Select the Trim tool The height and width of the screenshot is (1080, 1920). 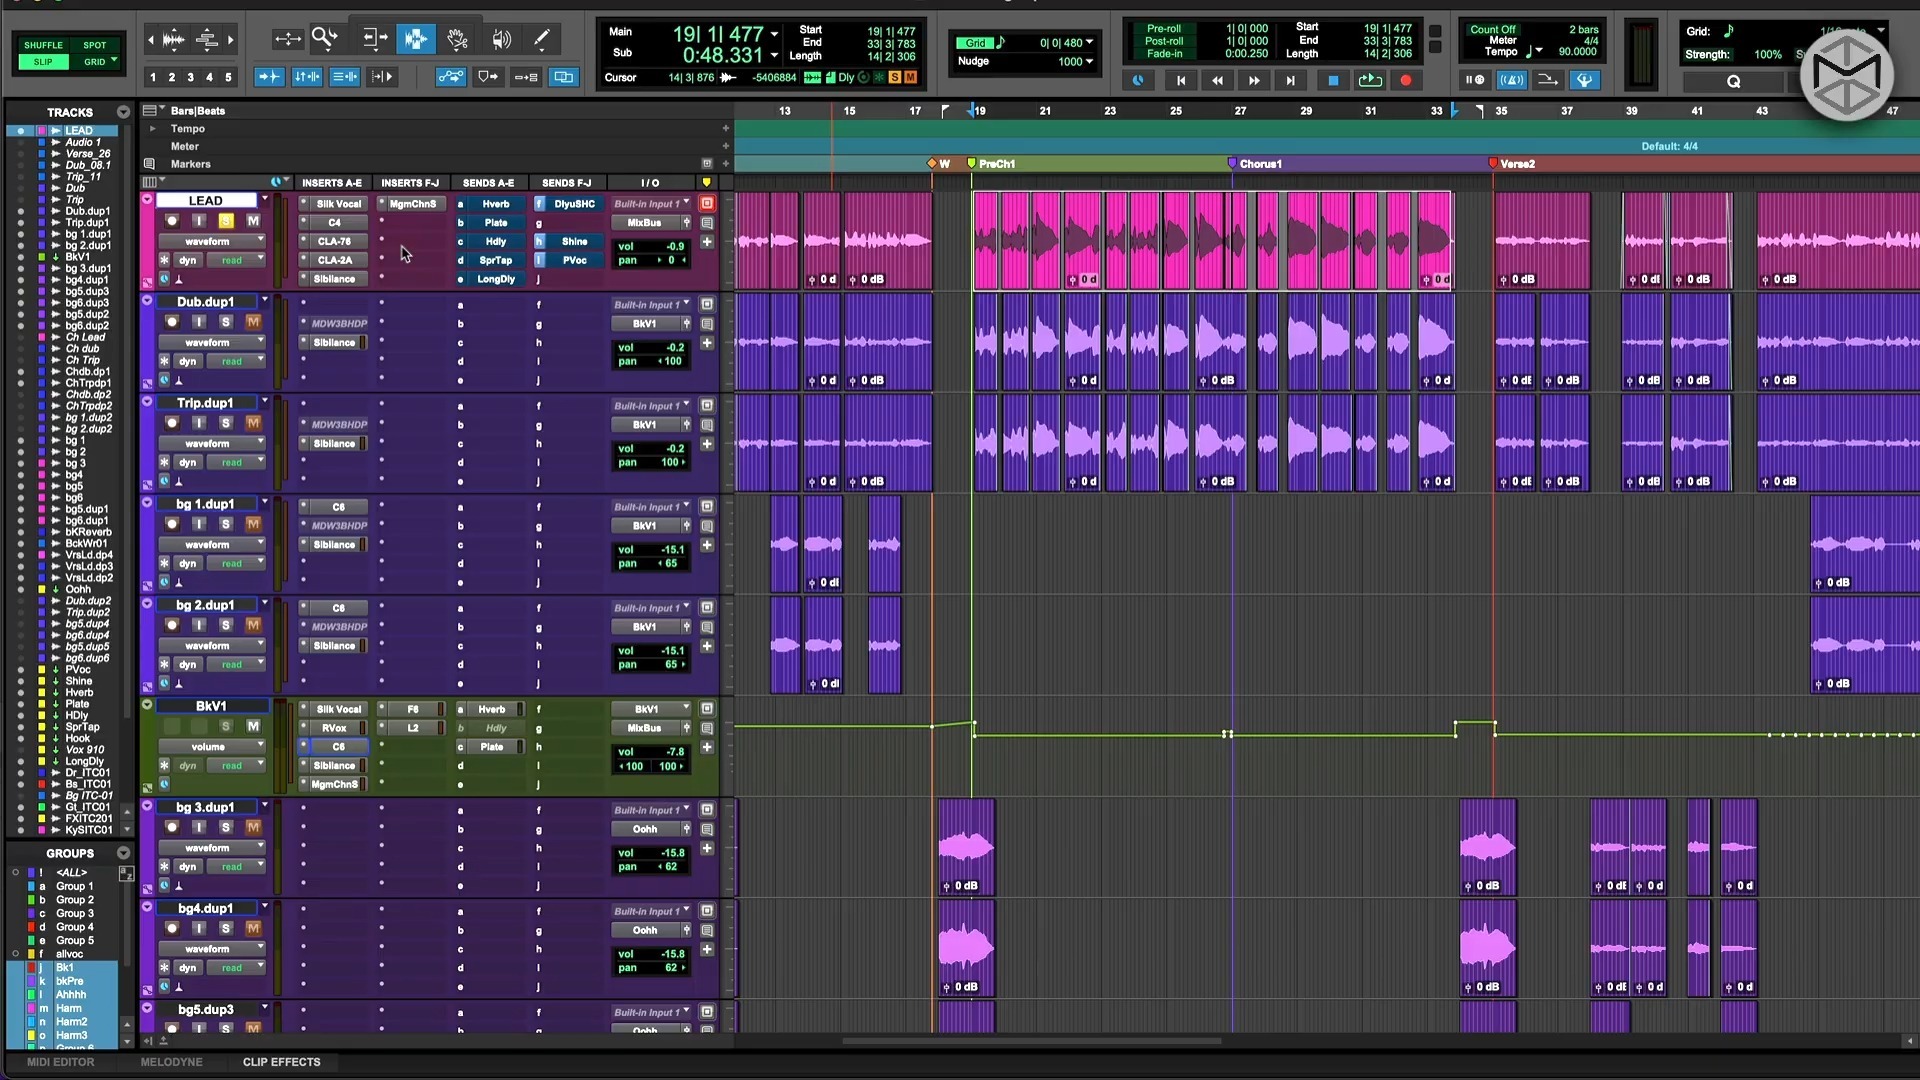pos(375,39)
